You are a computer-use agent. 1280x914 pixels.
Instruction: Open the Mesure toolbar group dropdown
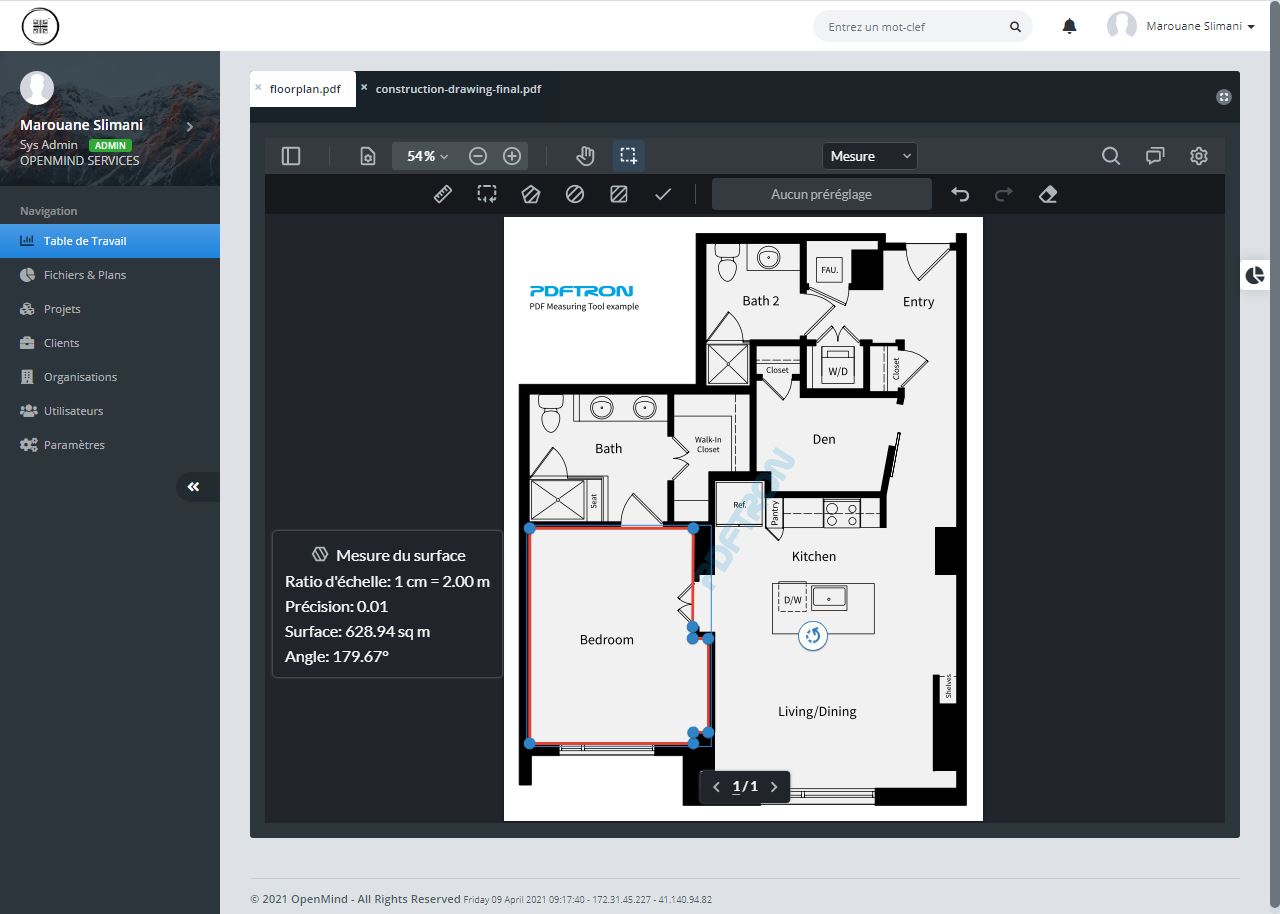point(869,156)
